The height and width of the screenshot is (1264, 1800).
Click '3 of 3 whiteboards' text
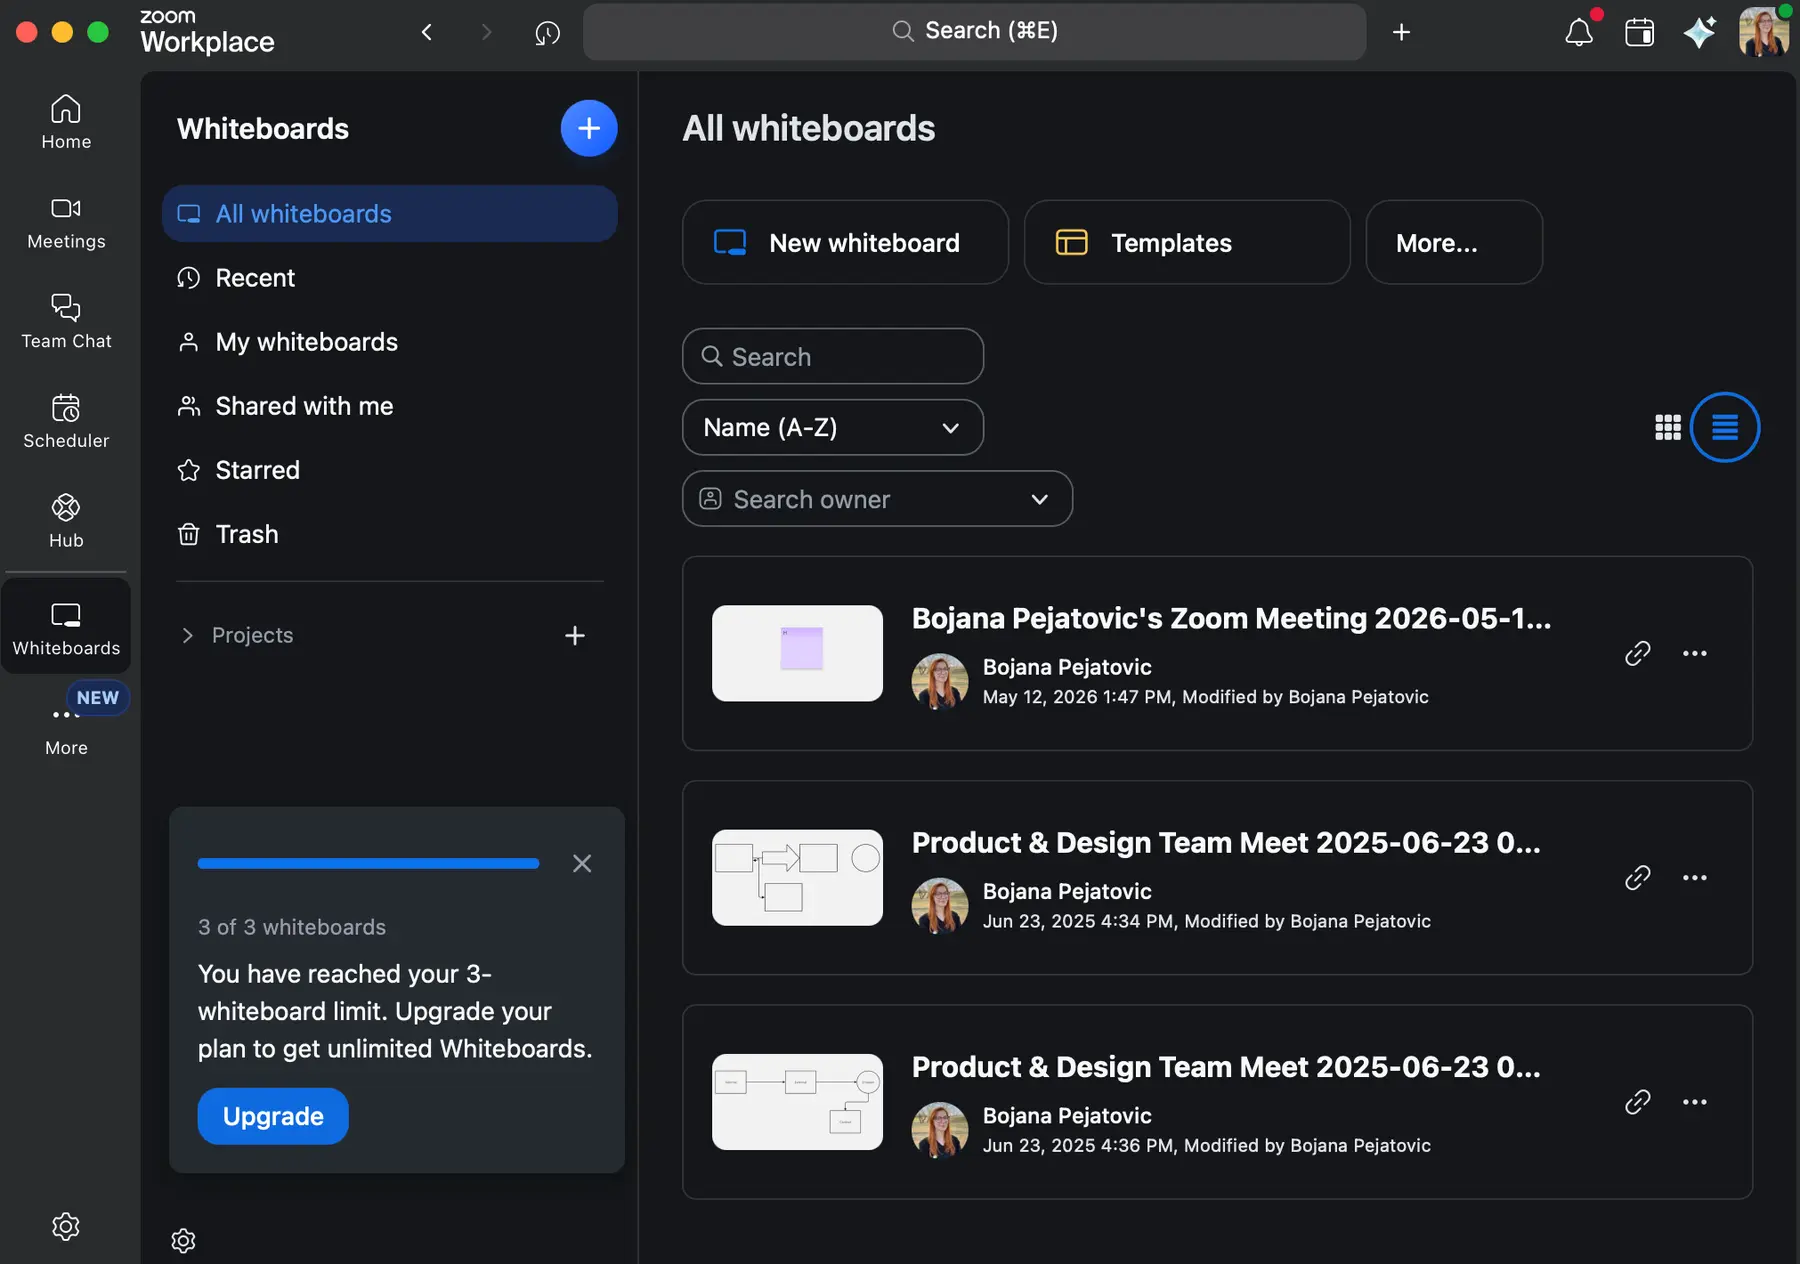pyautogui.click(x=292, y=927)
